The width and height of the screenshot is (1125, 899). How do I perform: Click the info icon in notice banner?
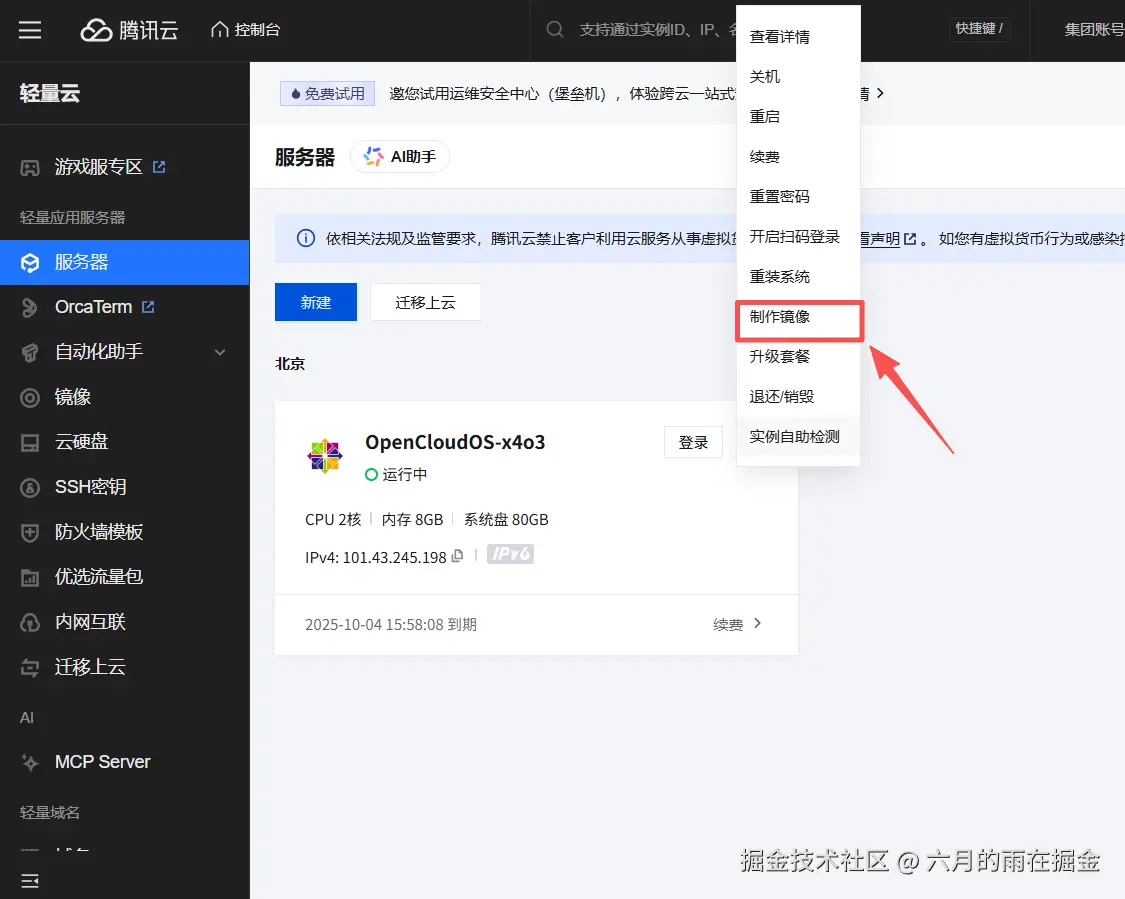click(306, 238)
